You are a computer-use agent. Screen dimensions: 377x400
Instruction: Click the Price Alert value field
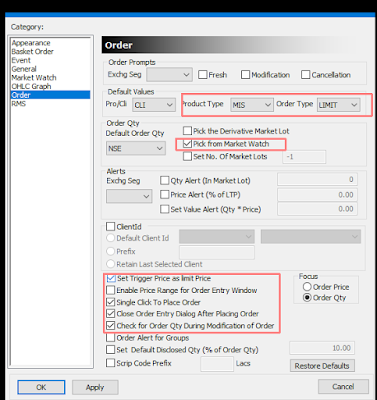pos(317,195)
